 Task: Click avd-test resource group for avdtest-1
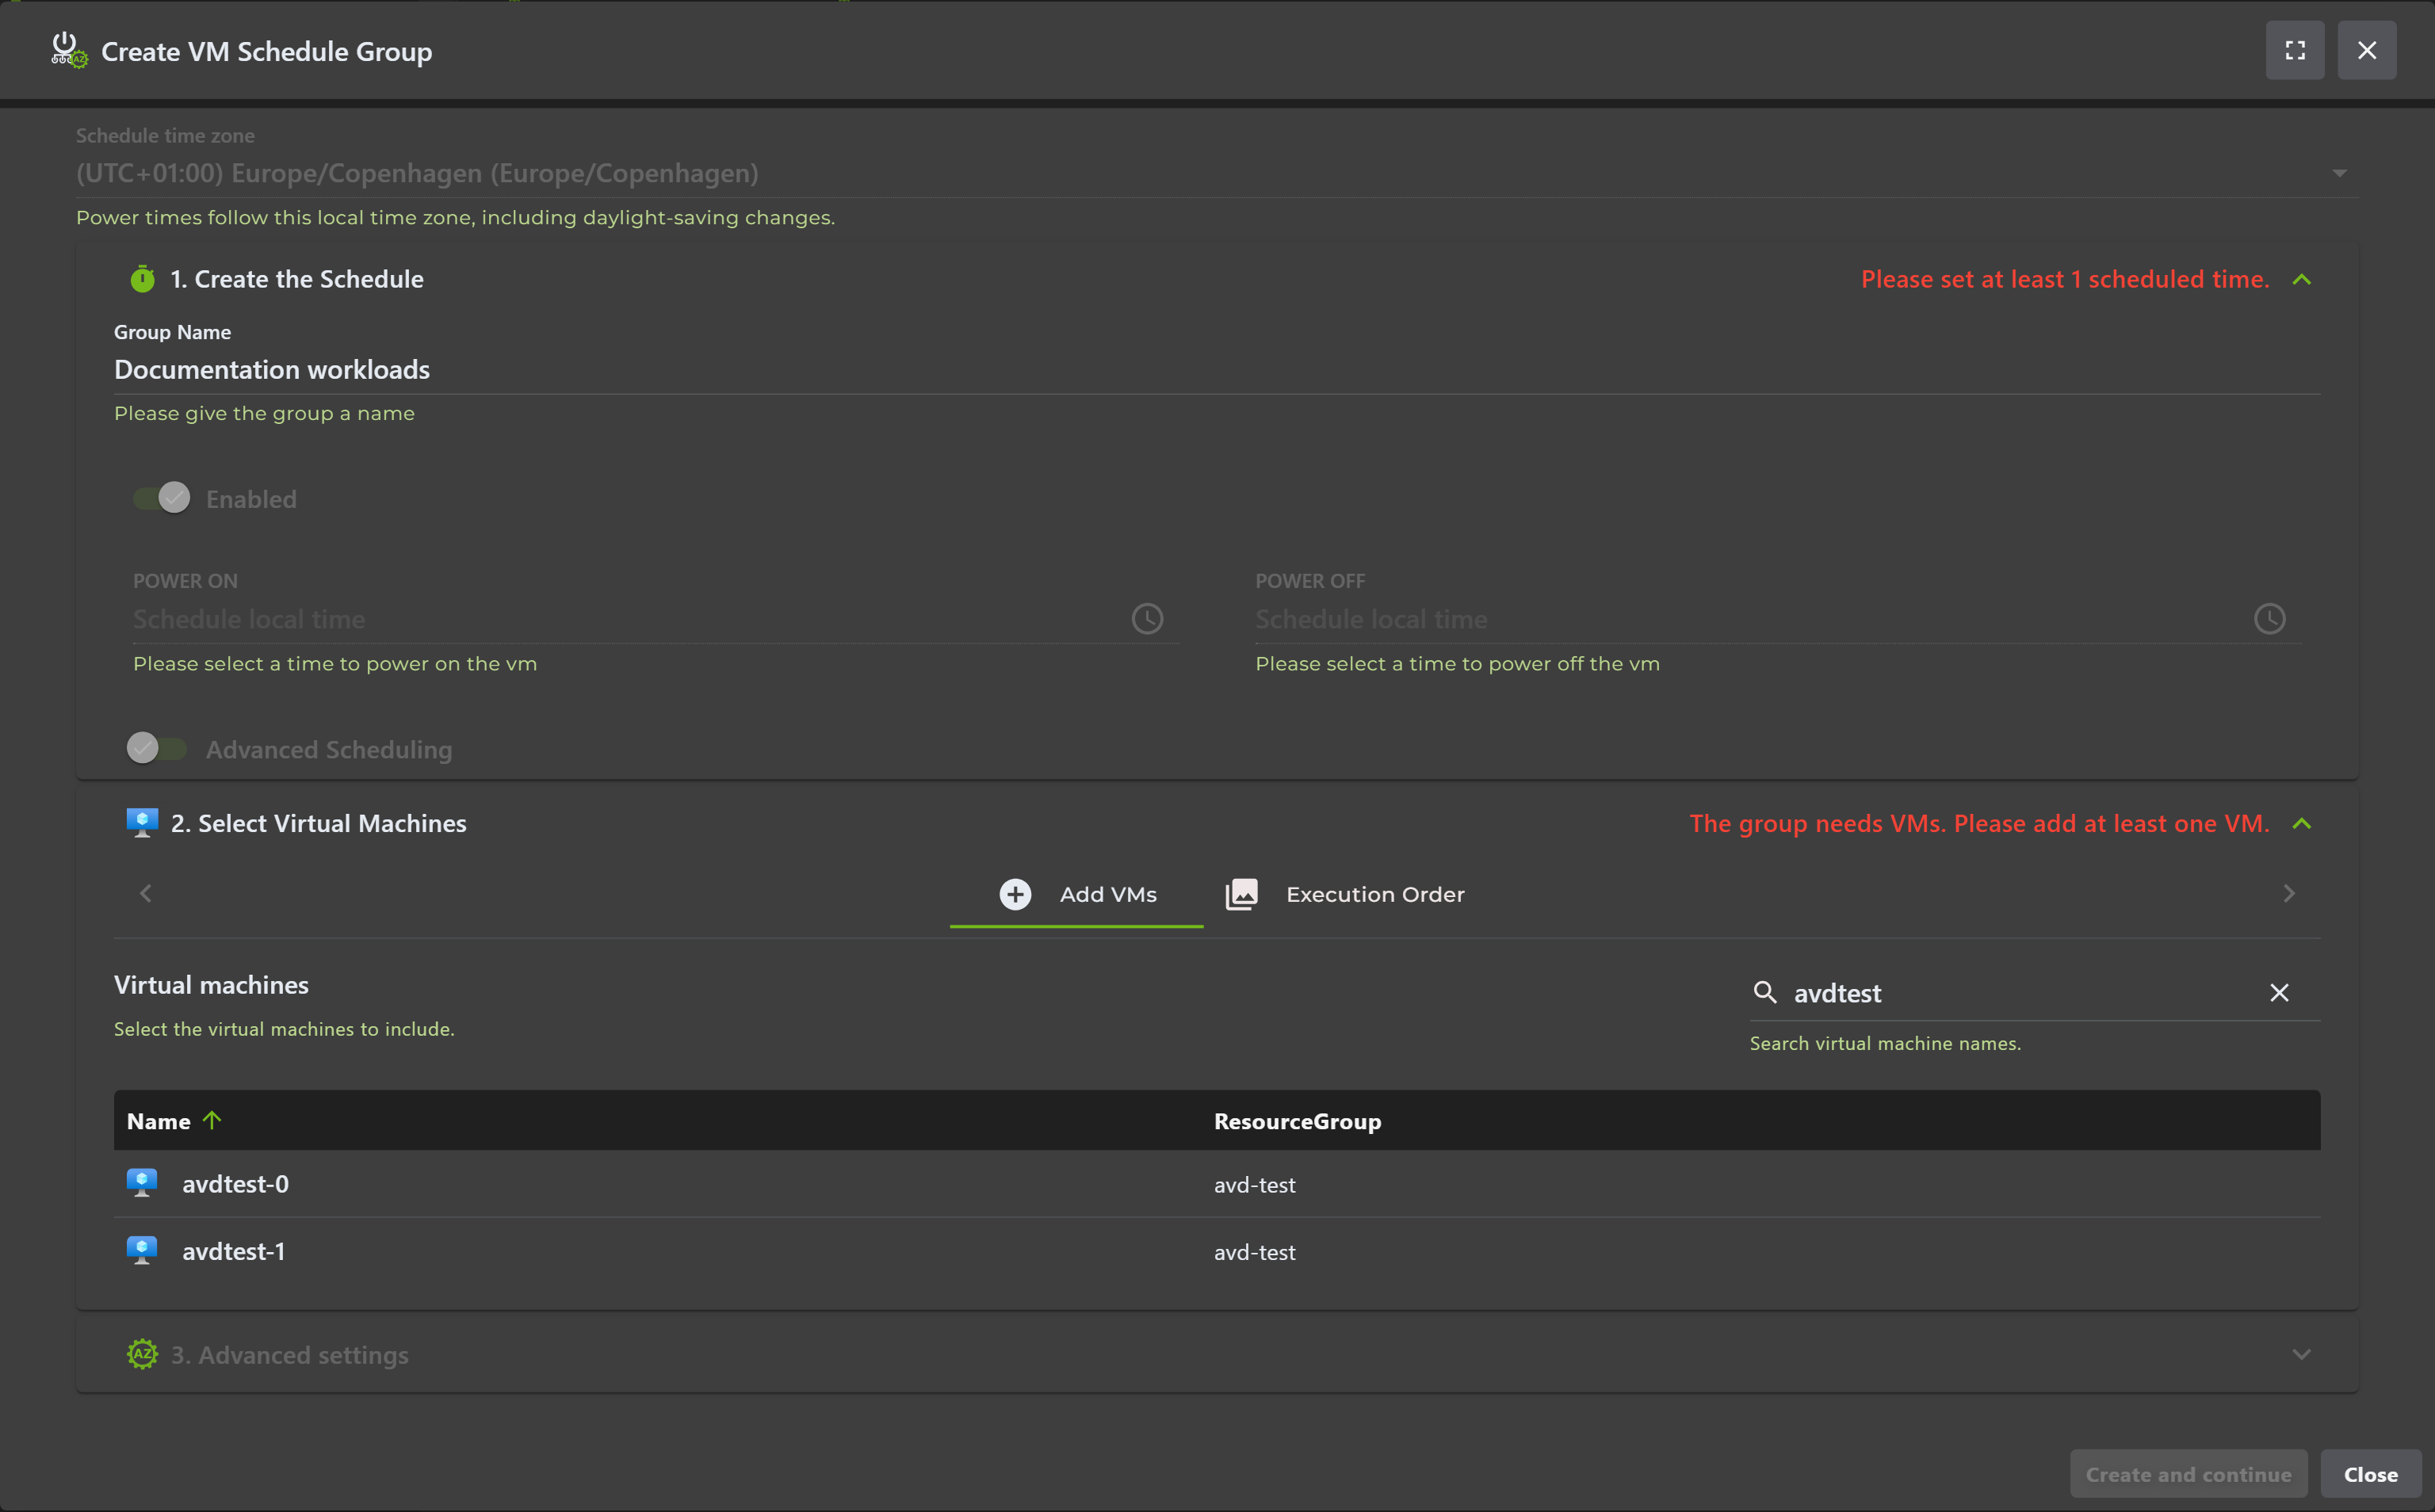1254,1251
